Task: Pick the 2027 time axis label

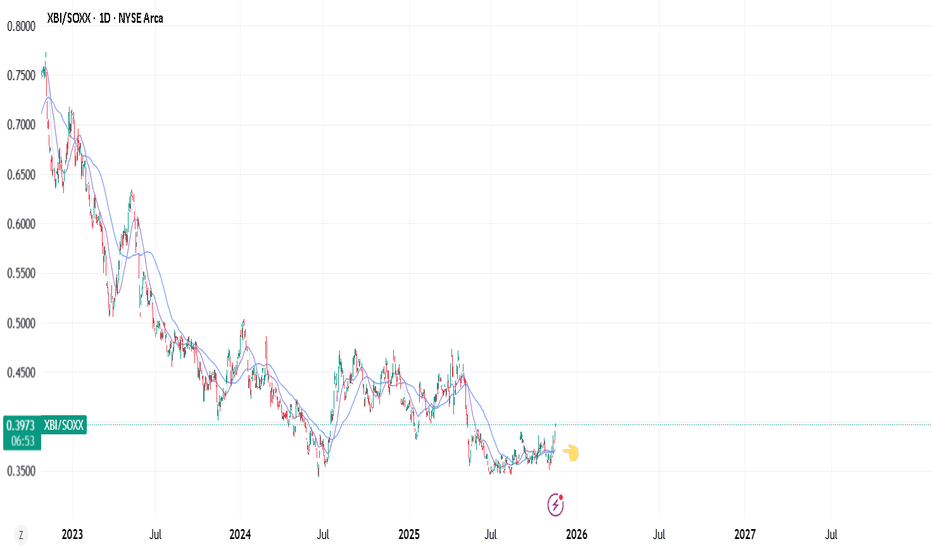Action: pos(745,535)
